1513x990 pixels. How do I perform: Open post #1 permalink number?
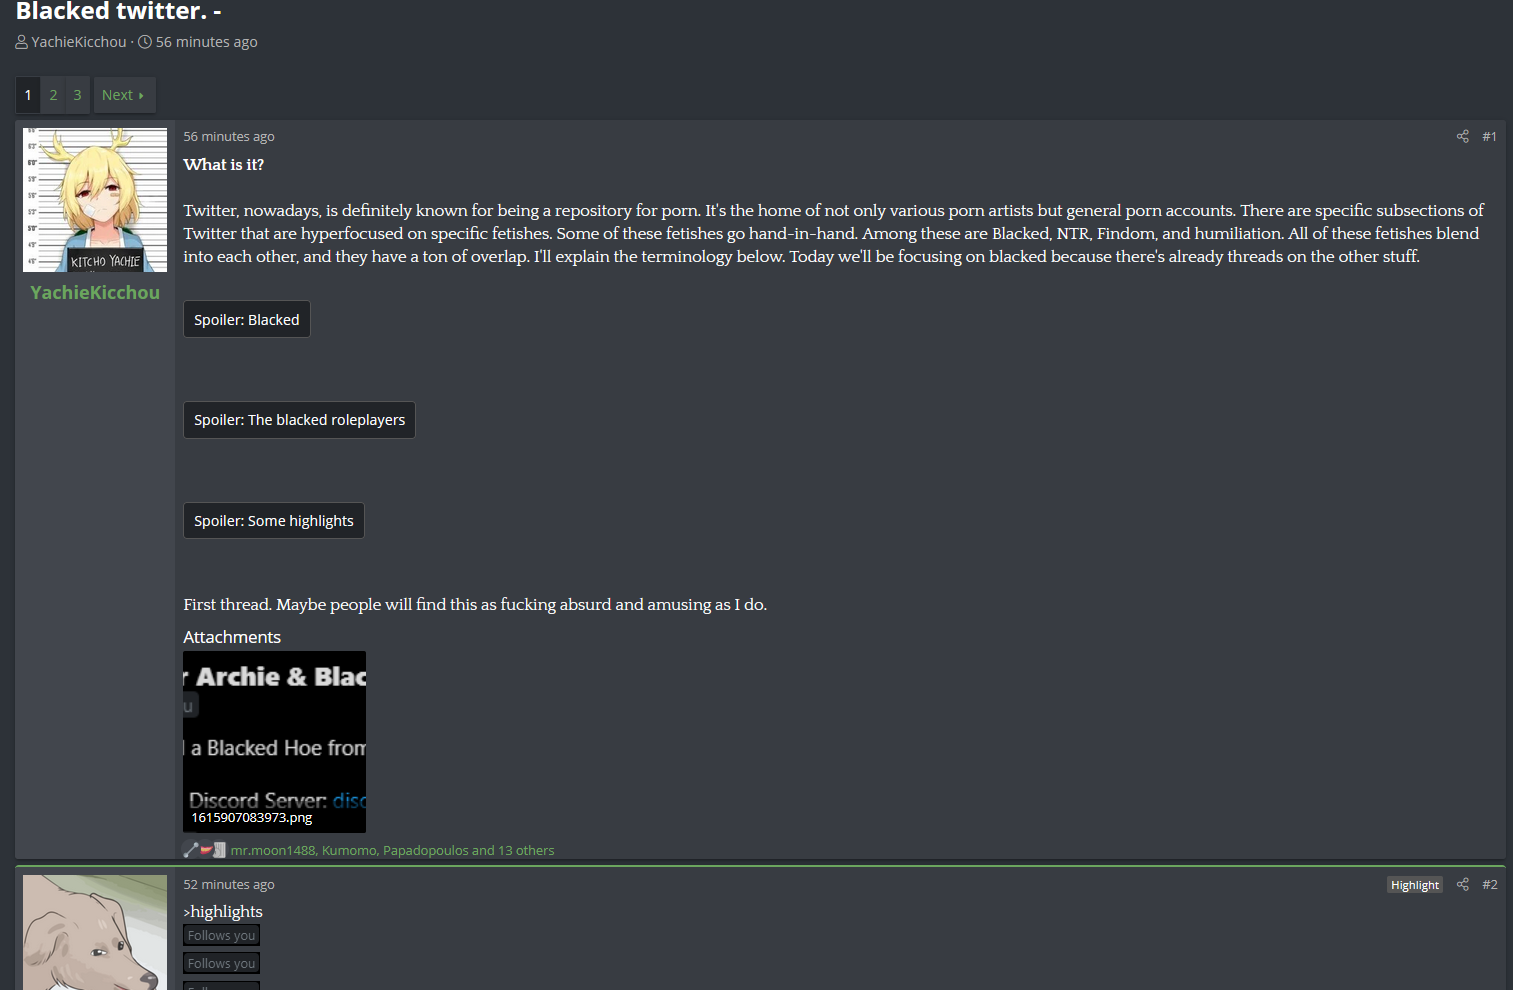1489,137
